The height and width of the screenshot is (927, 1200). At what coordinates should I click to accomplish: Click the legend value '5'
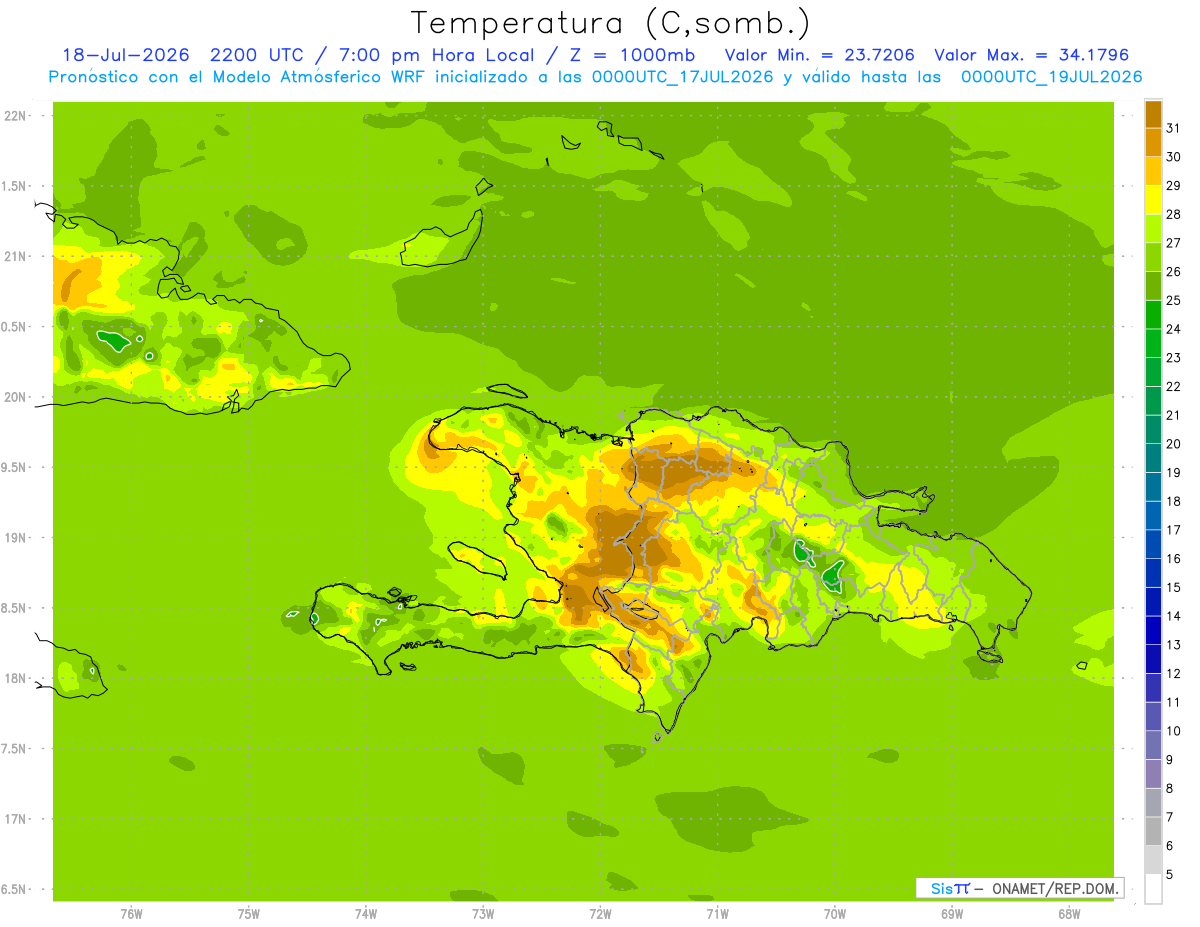coord(1170,875)
